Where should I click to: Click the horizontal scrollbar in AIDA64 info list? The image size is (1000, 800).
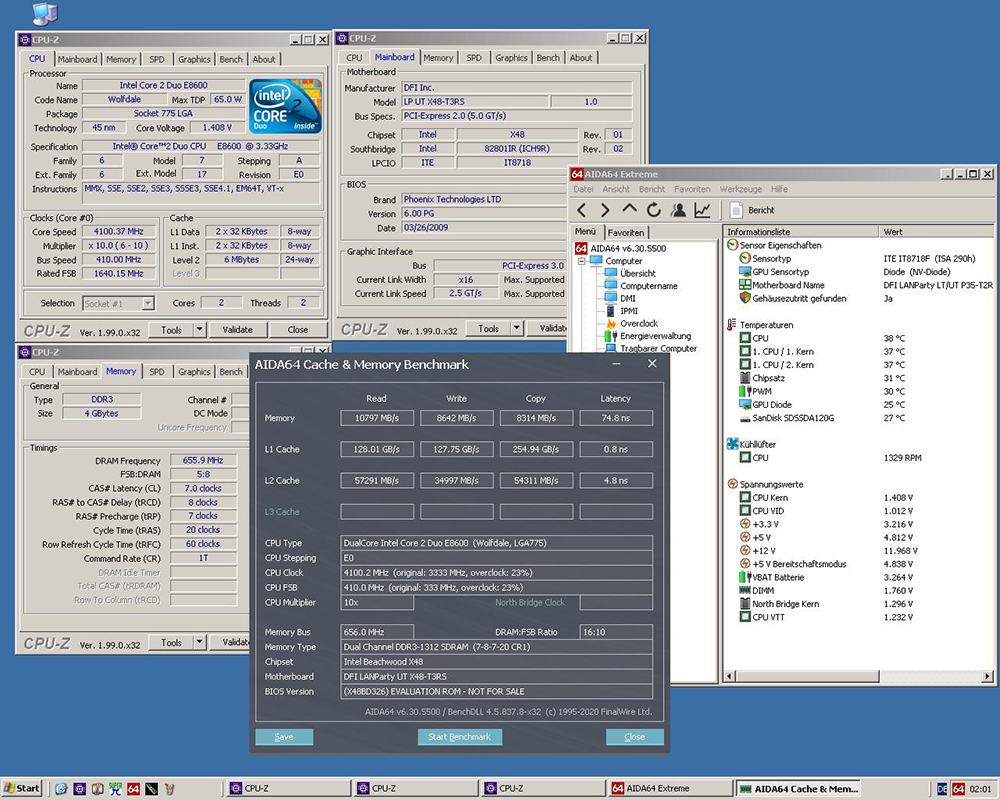pyautogui.click(x=807, y=676)
